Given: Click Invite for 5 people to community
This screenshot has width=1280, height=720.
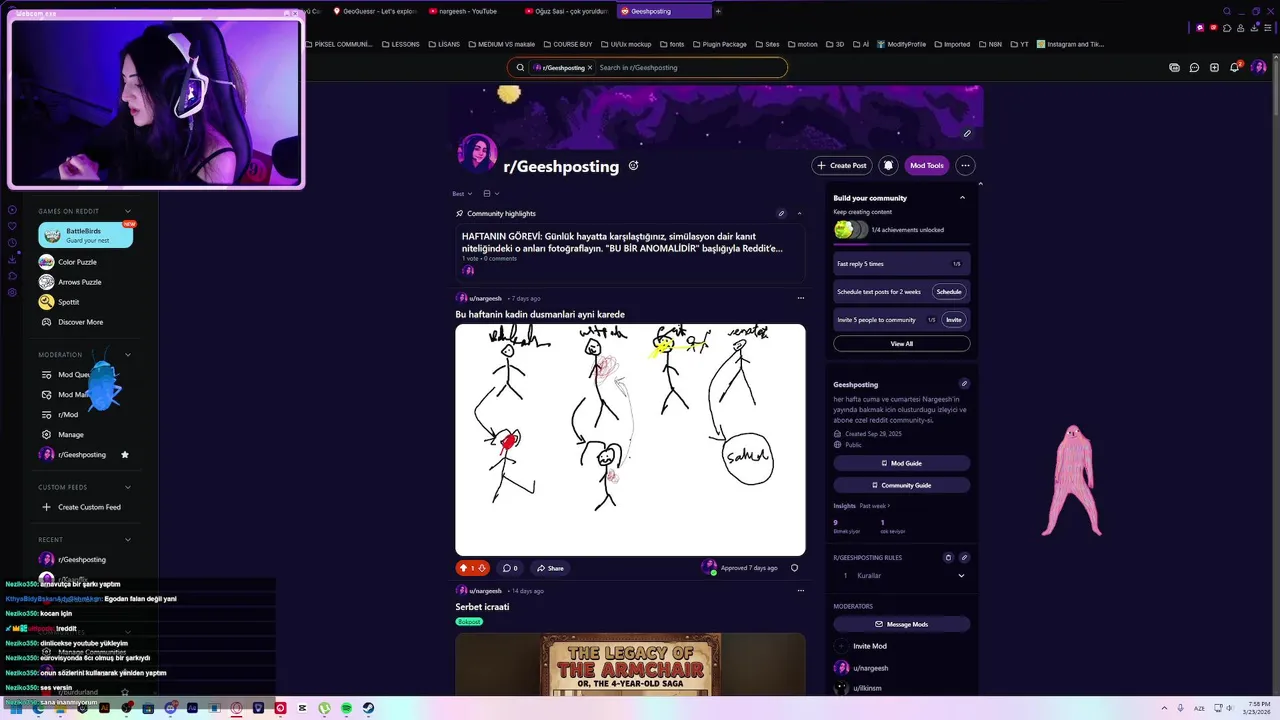Looking at the screenshot, I should click(x=954, y=320).
